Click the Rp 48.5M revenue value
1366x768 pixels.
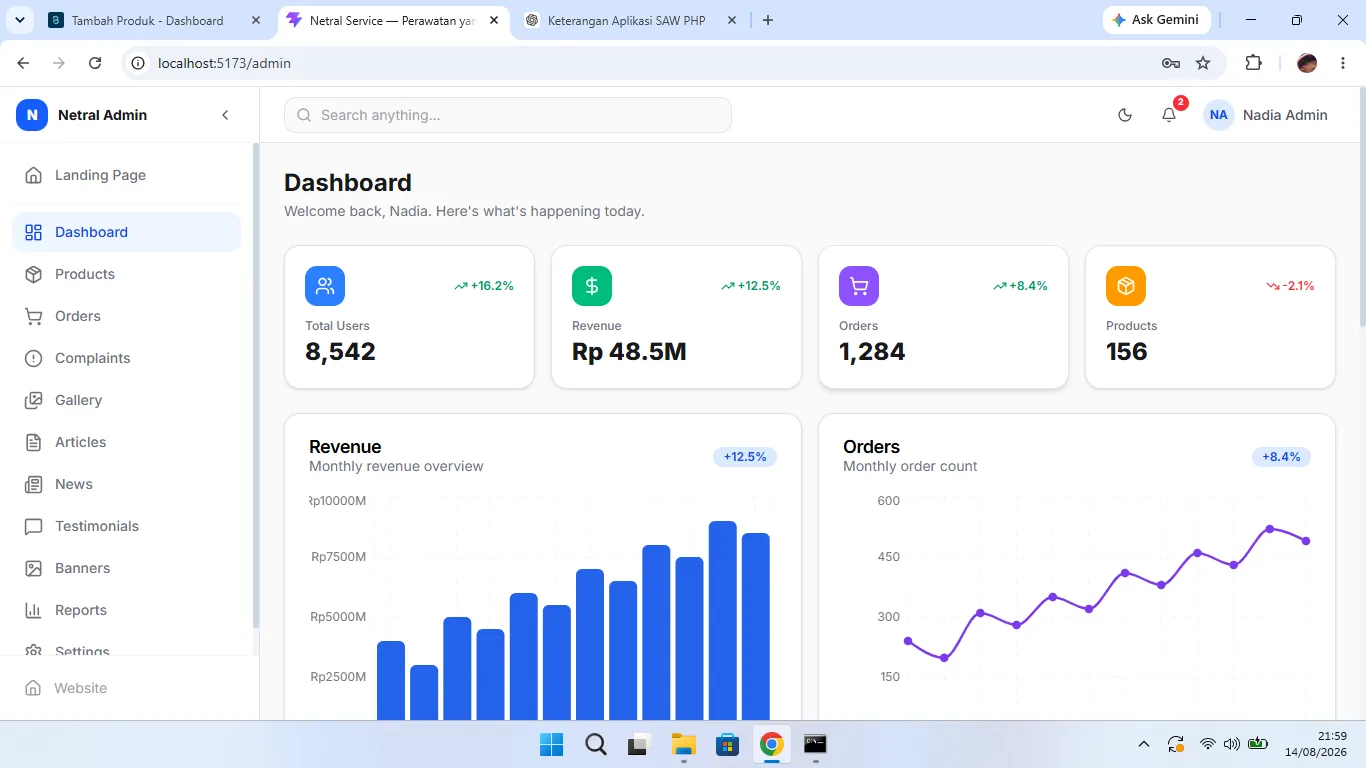click(x=629, y=352)
